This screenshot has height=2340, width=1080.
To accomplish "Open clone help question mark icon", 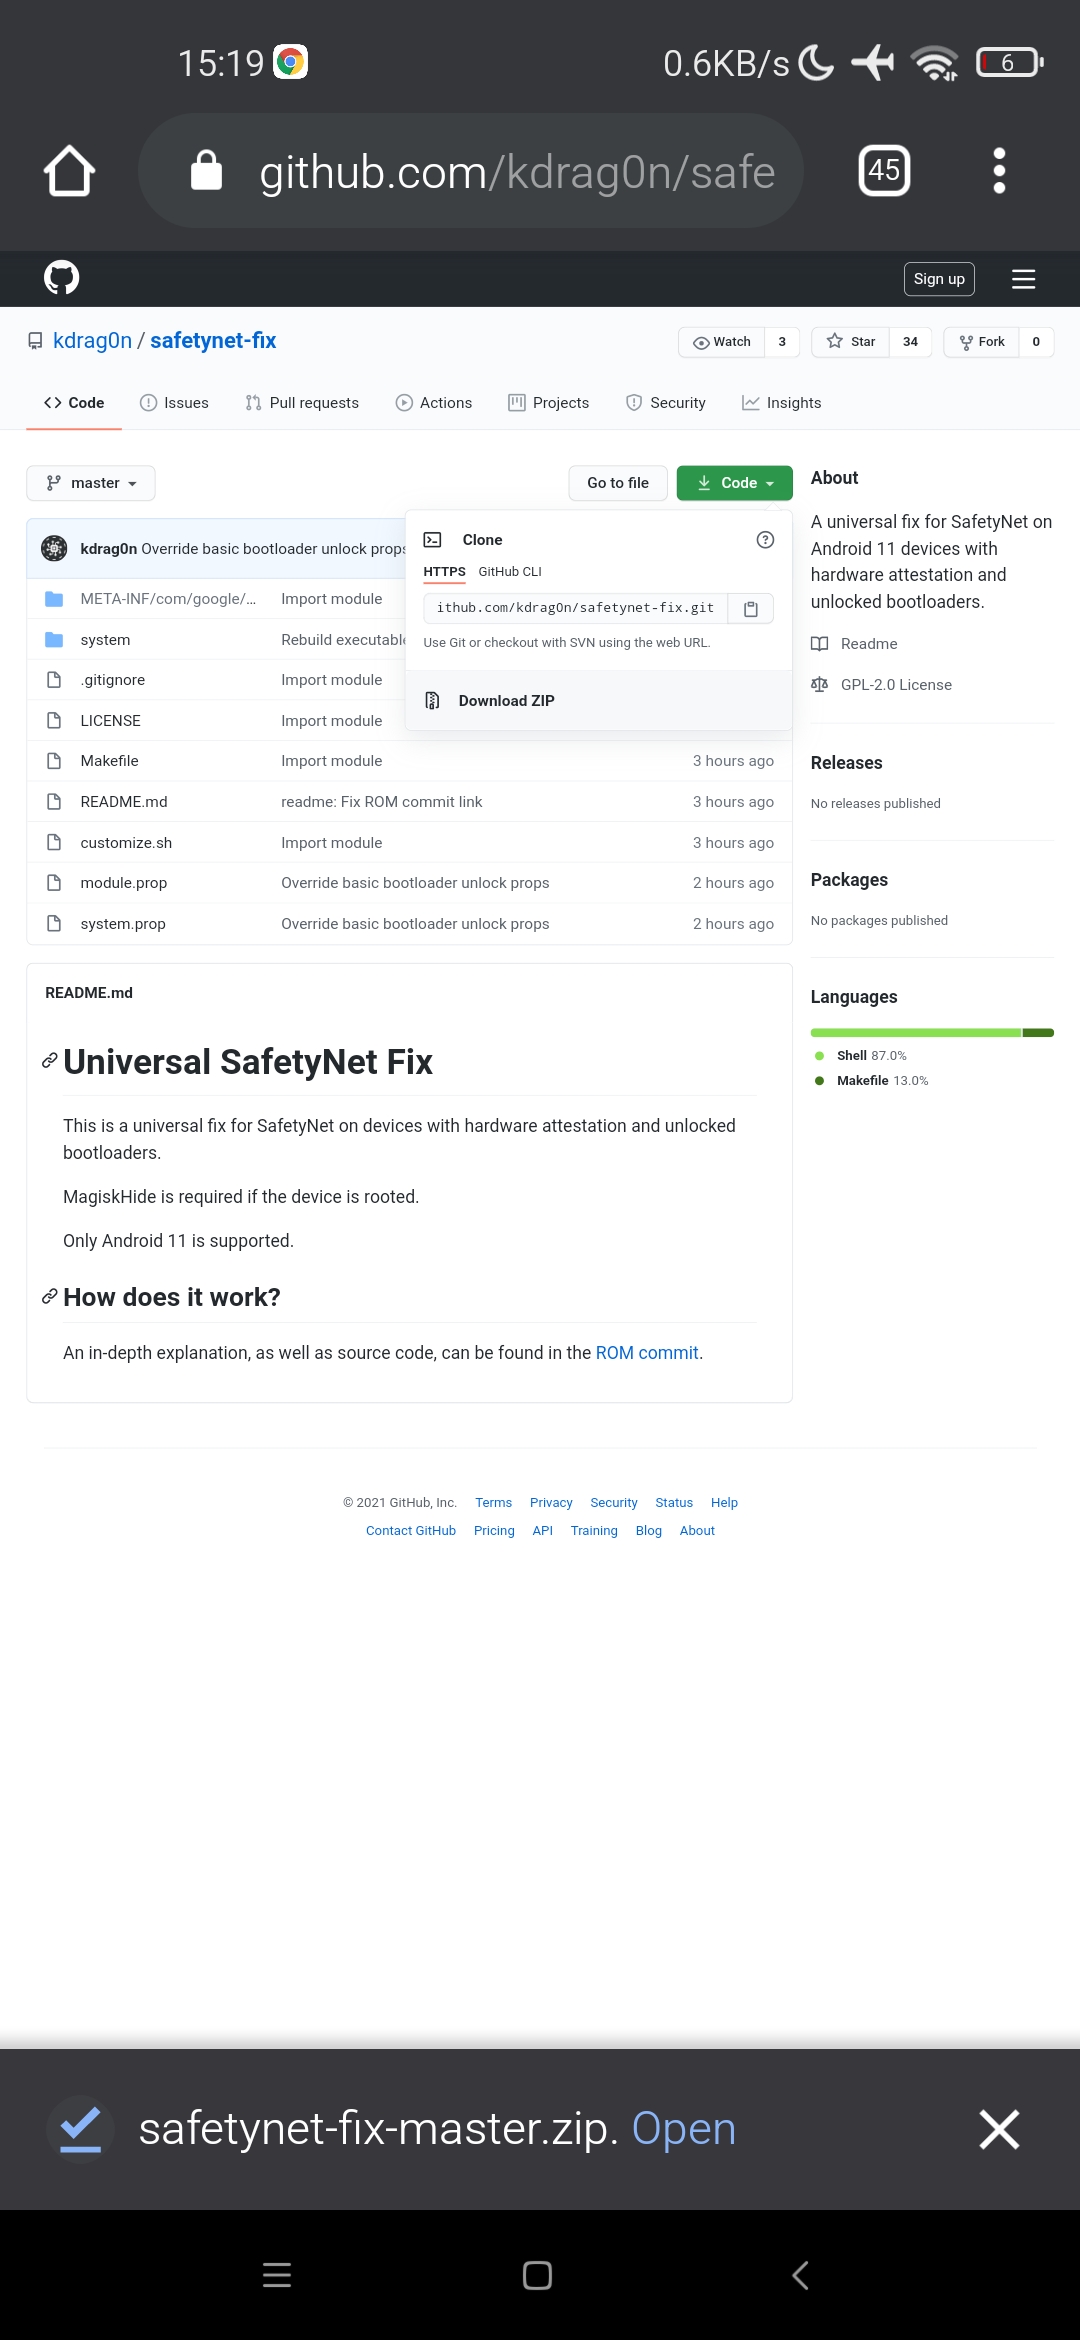I will (x=765, y=540).
